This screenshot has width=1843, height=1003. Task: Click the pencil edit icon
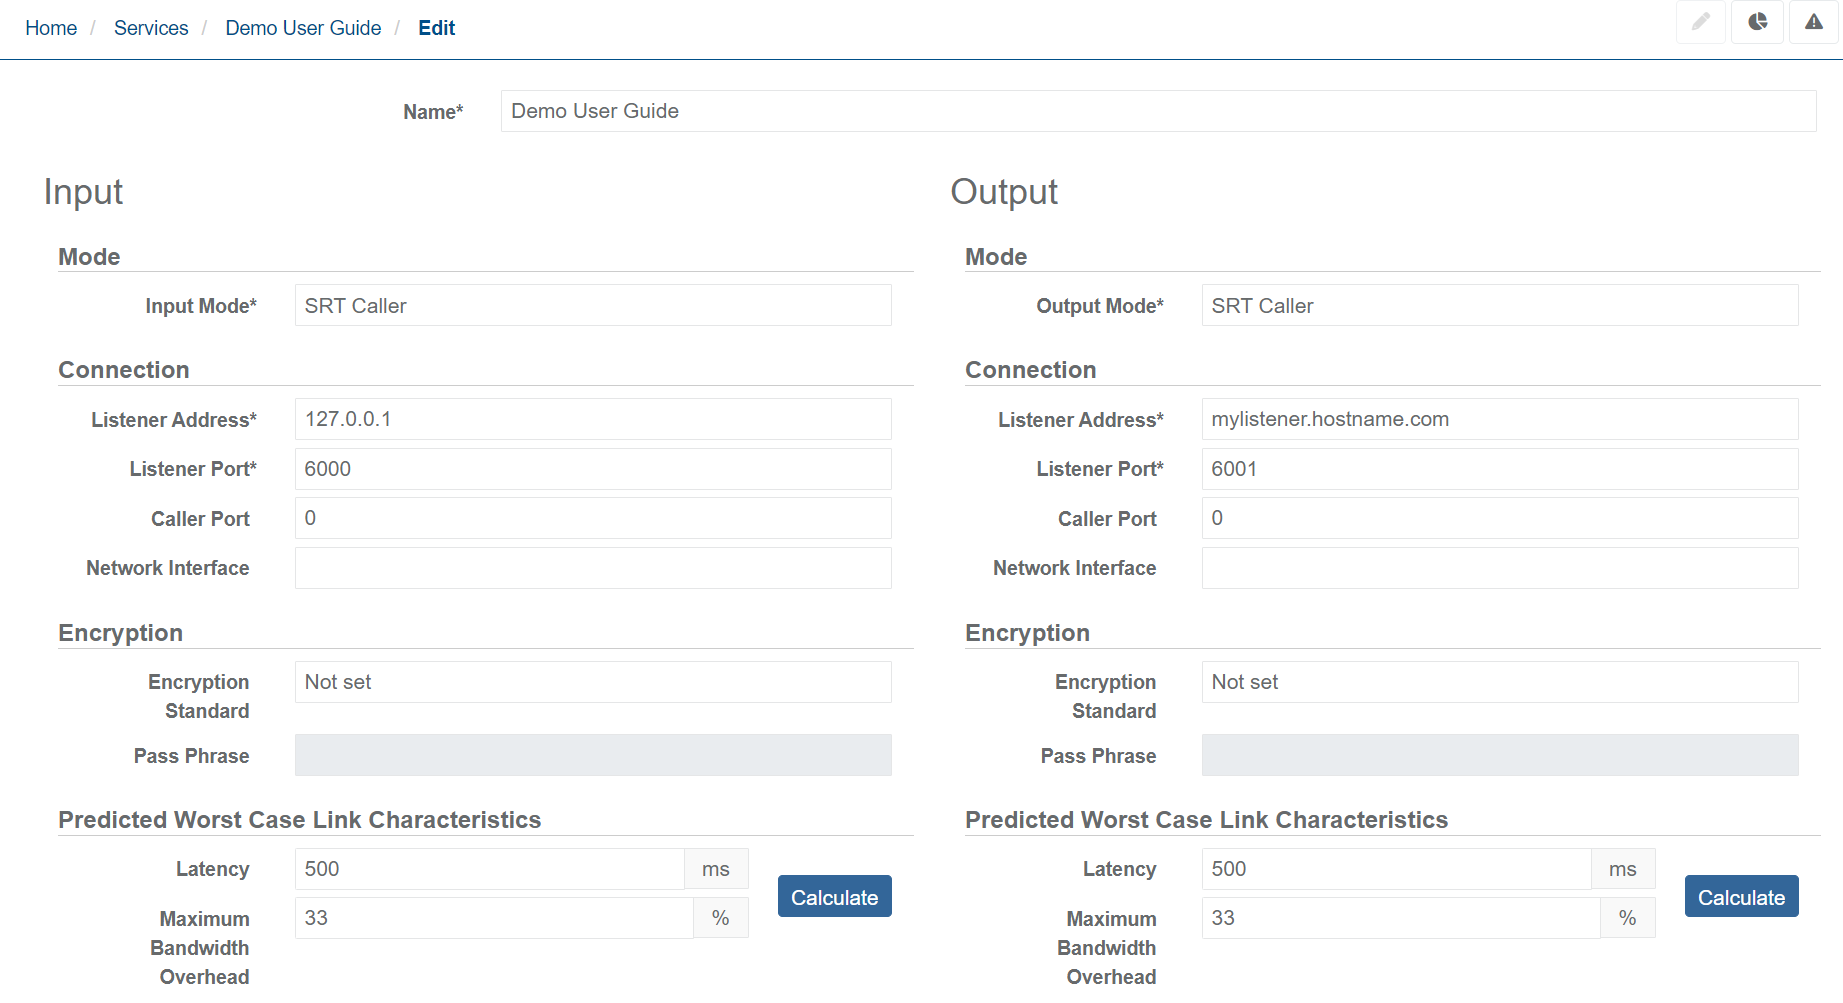point(1700,22)
